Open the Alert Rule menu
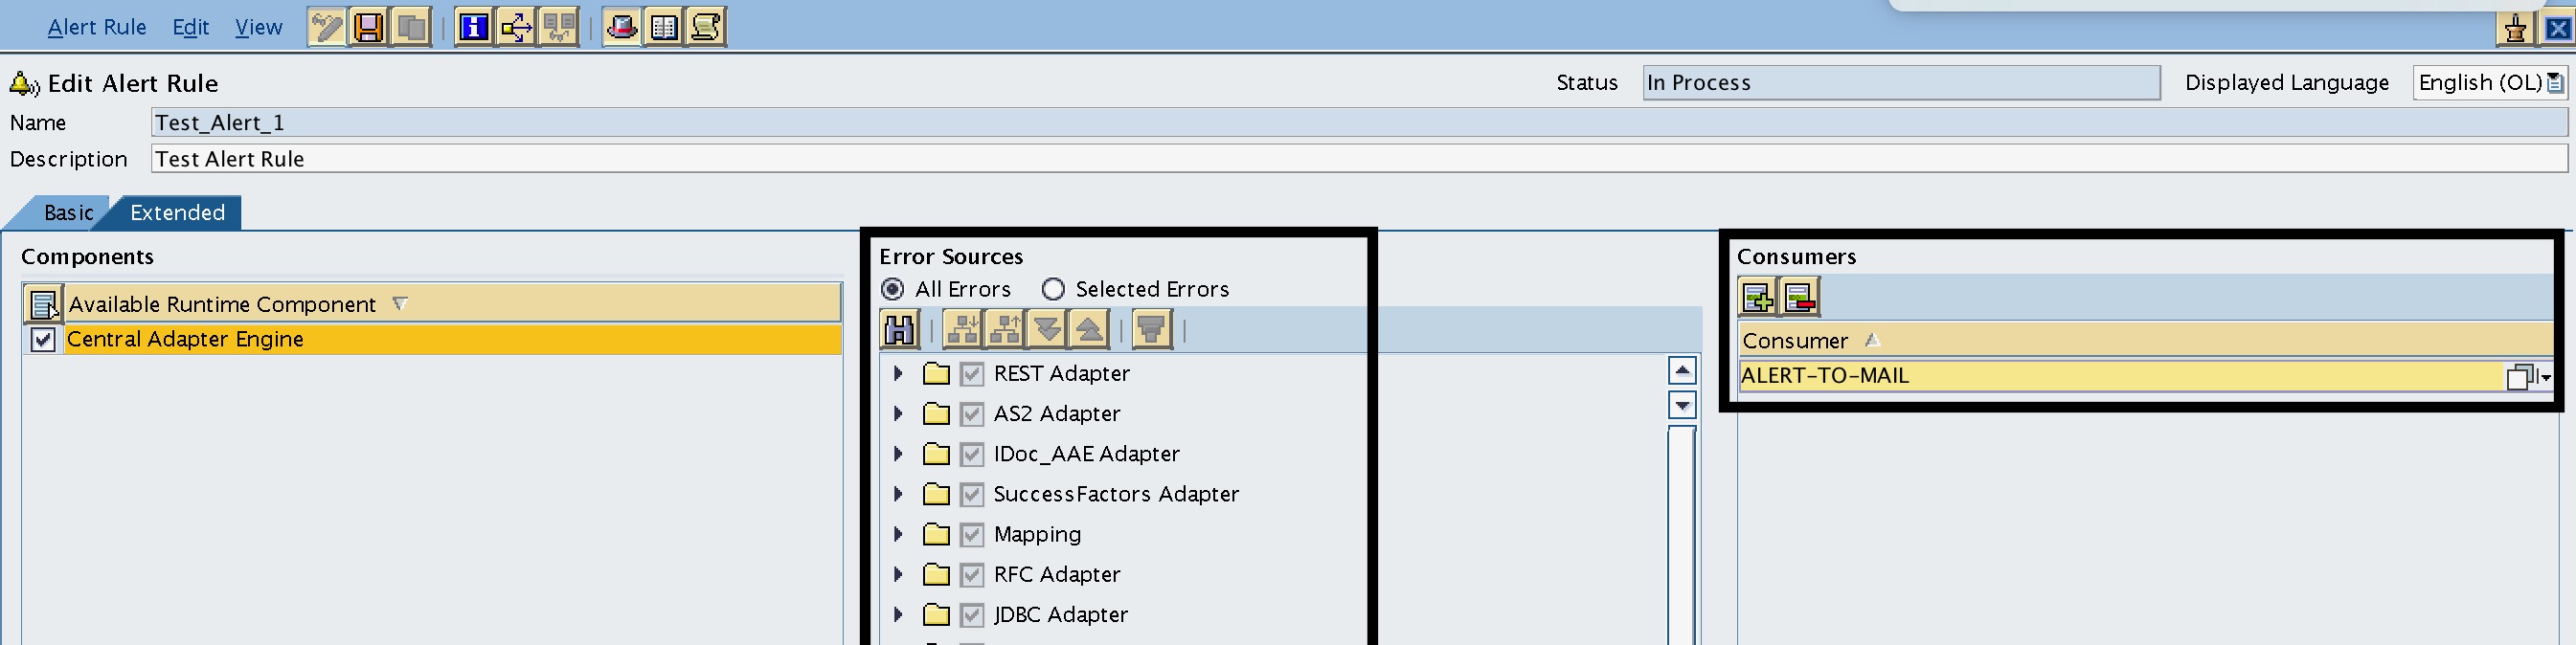This screenshot has width=2576, height=645. coord(96,27)
